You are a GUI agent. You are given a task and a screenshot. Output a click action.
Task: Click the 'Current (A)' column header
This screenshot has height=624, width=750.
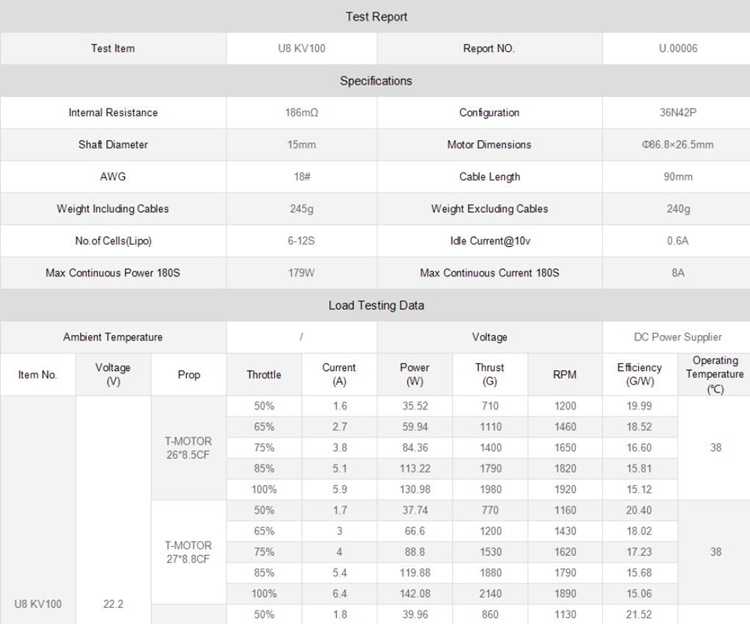point(339,374)
